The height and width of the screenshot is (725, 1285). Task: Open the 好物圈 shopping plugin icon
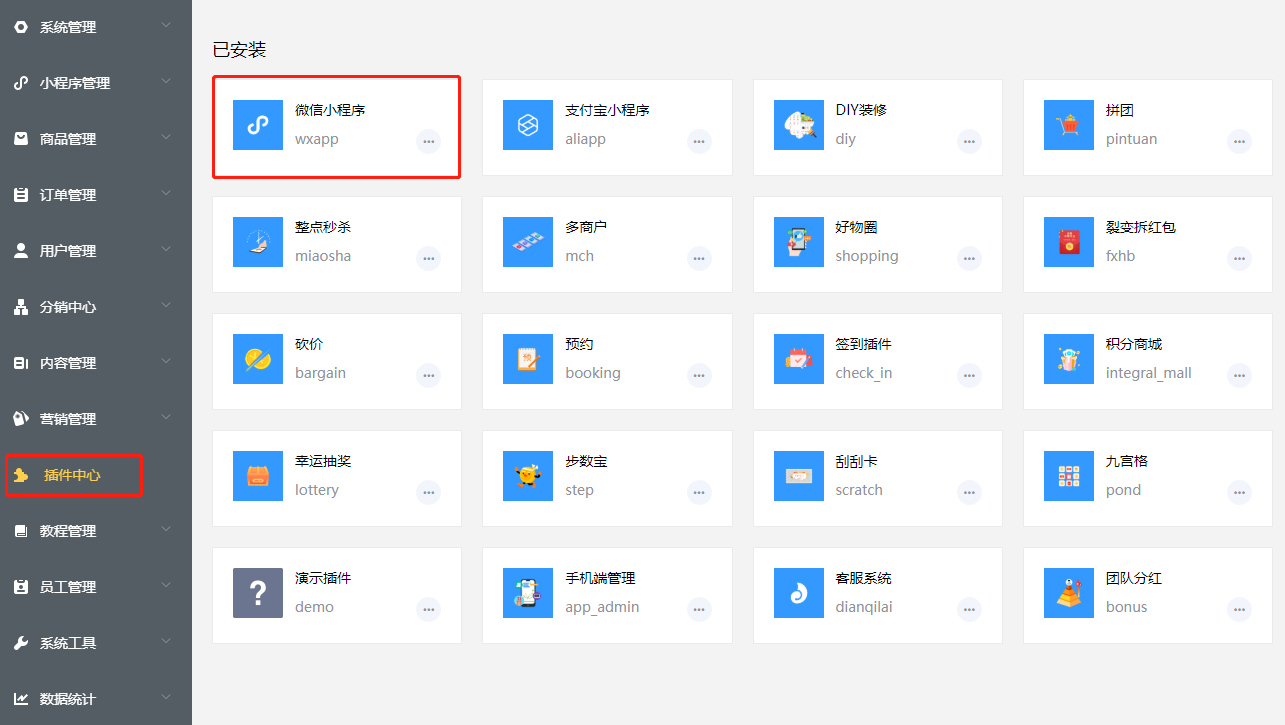799,242
